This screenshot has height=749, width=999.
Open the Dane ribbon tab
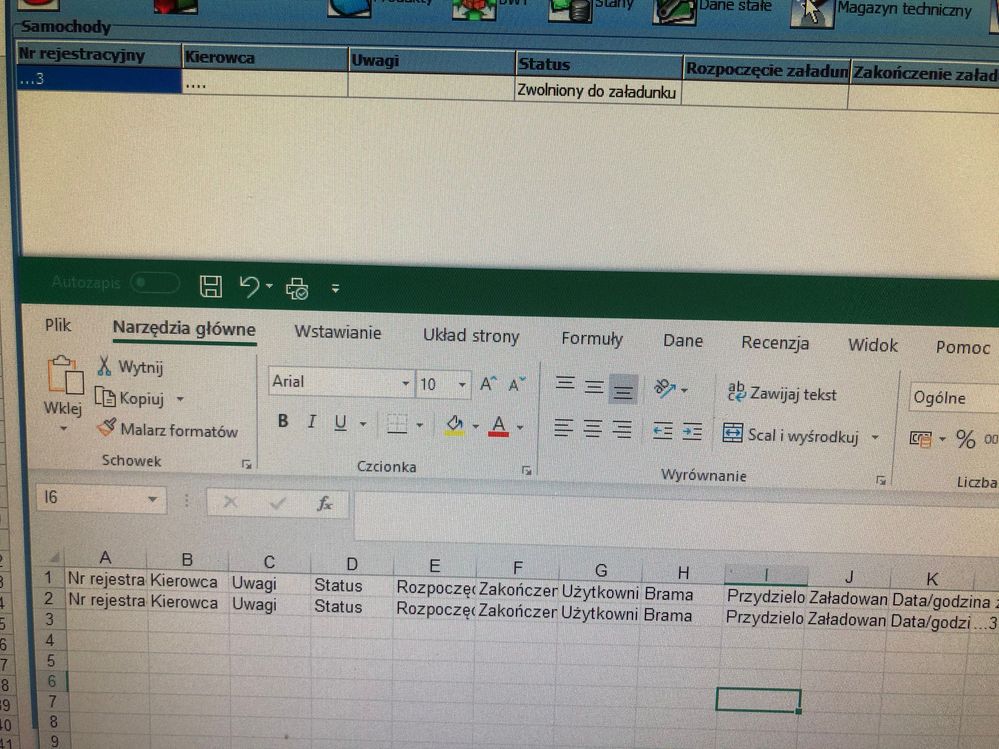pyautogui.click(x=683, y=341)
